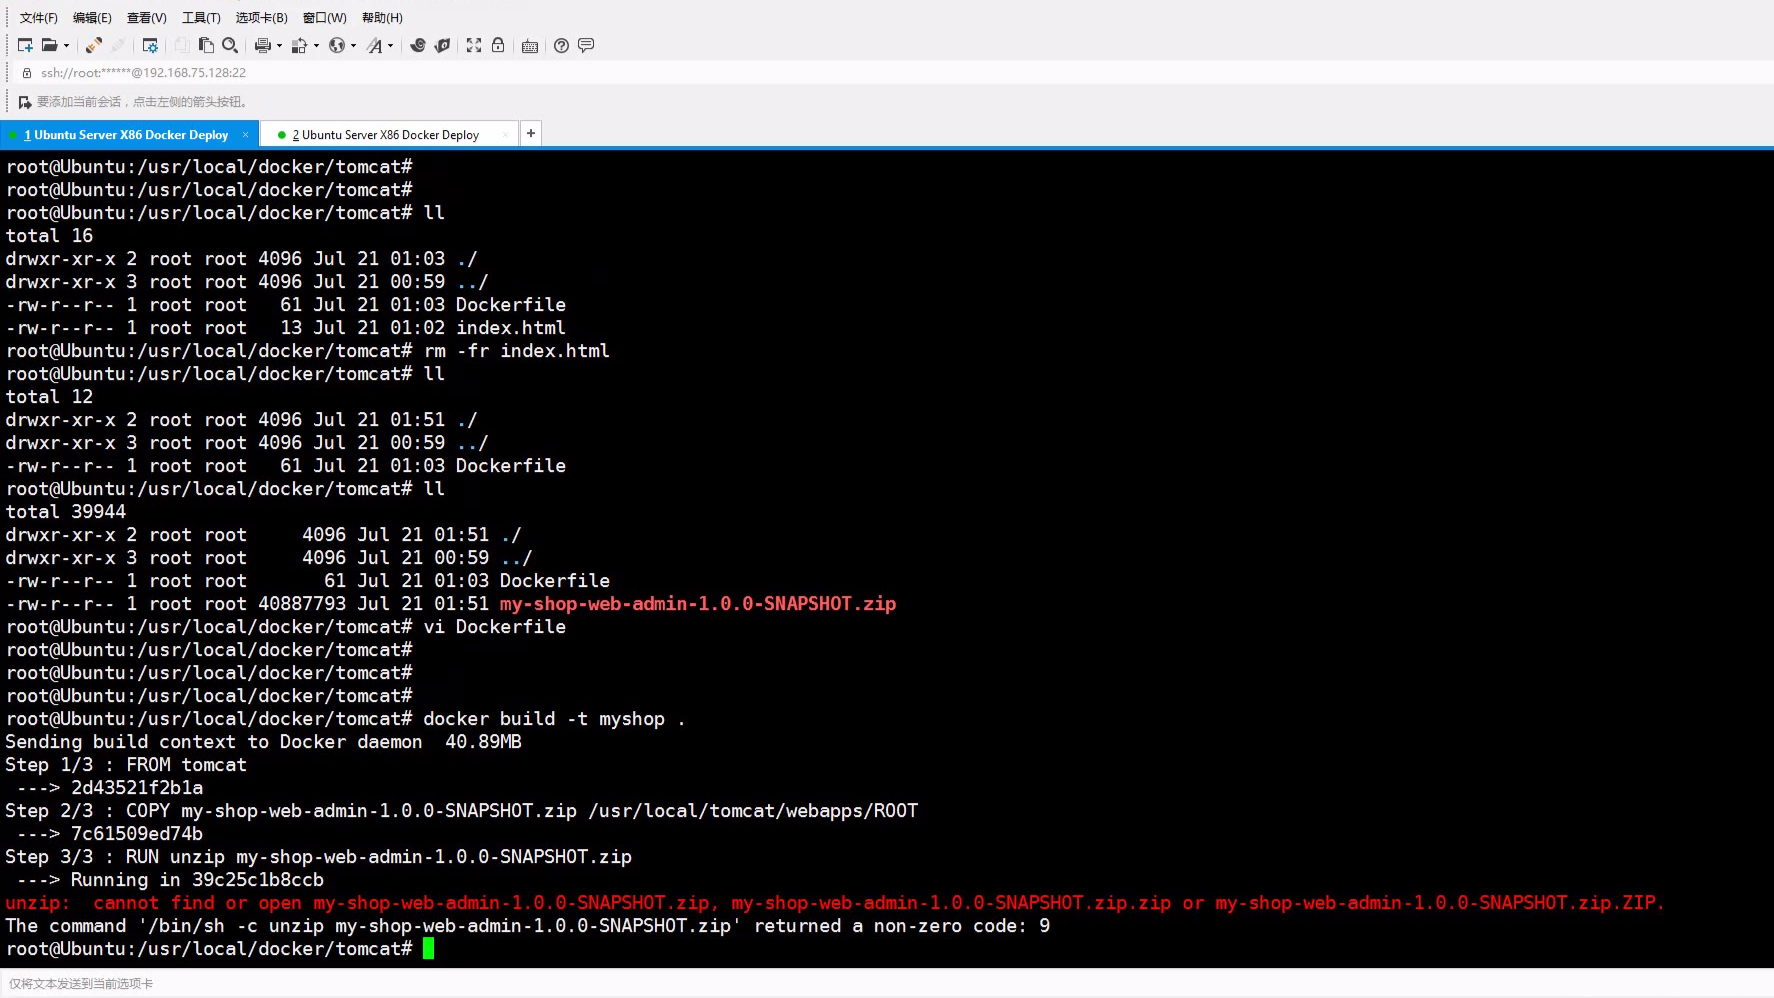Click the red zip filename in the listing
This screenshot has width=1774, height=998.
point(698,604)
